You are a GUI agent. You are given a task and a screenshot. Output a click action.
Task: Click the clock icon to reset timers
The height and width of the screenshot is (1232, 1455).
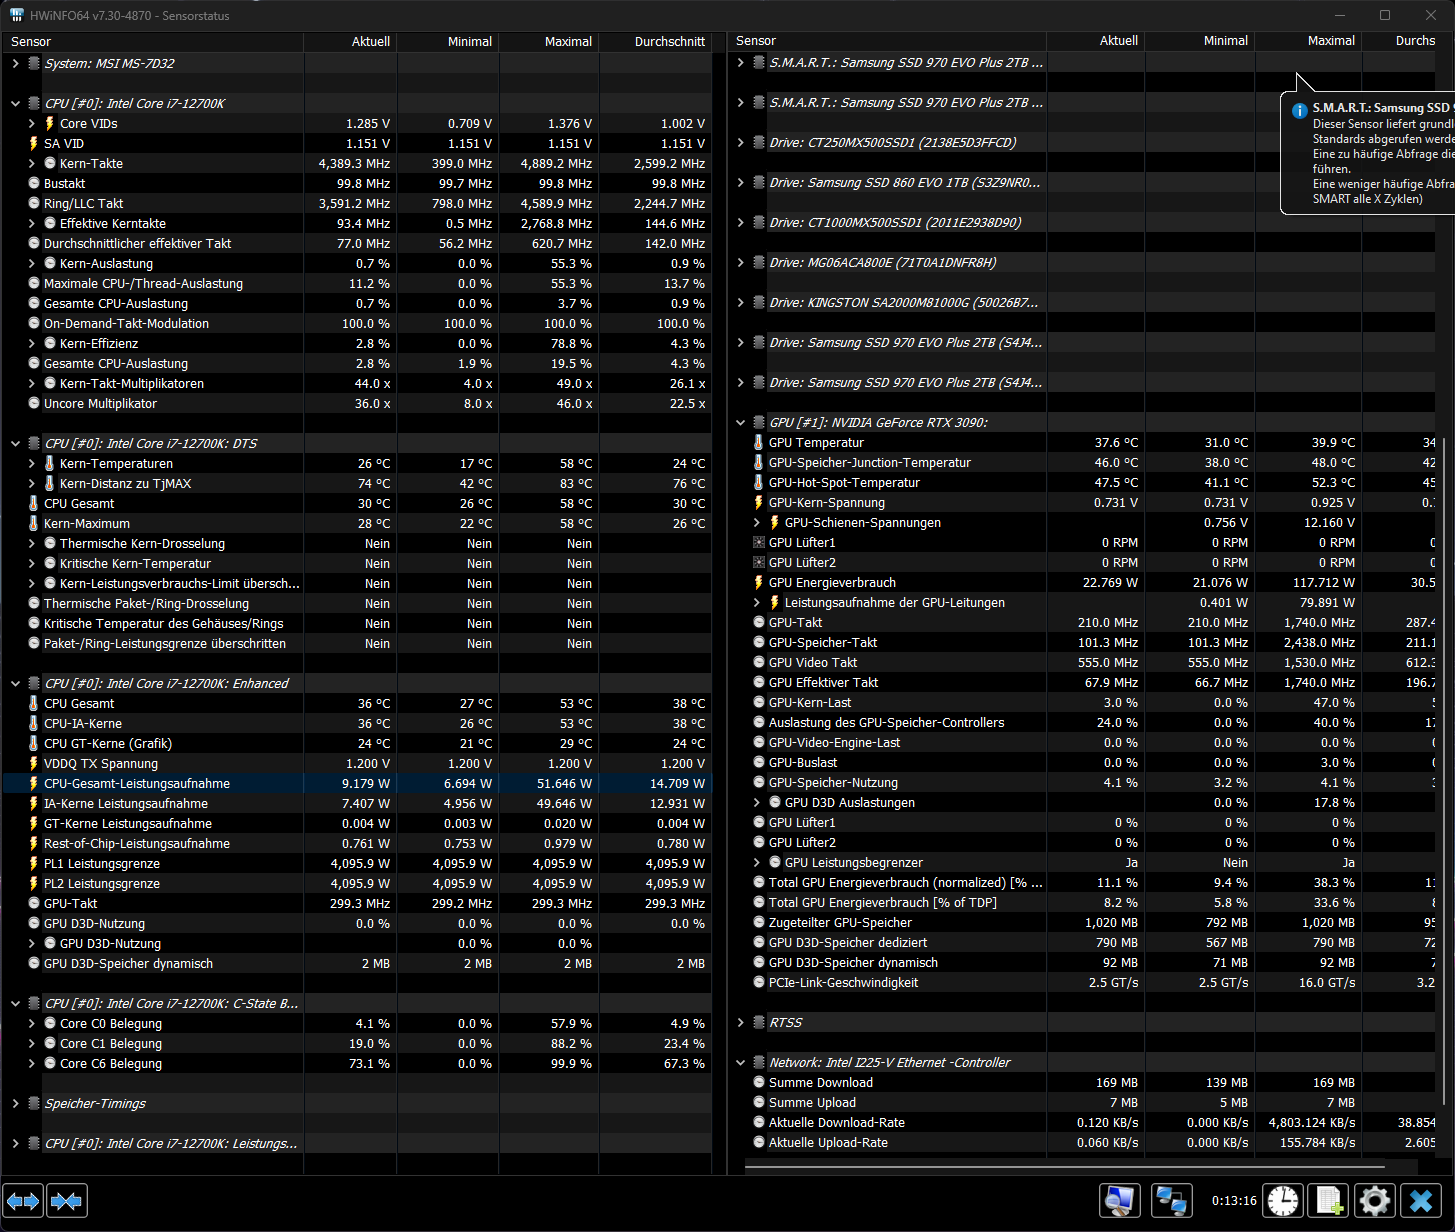(1283, 1200)
